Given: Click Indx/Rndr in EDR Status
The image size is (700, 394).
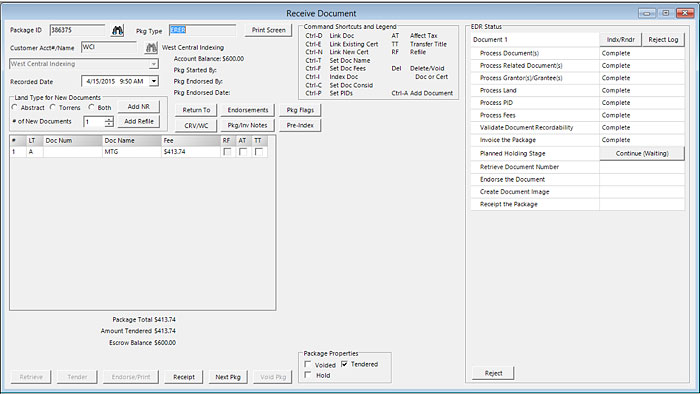Looking at the screenshot, I should (x=621, y=39).
